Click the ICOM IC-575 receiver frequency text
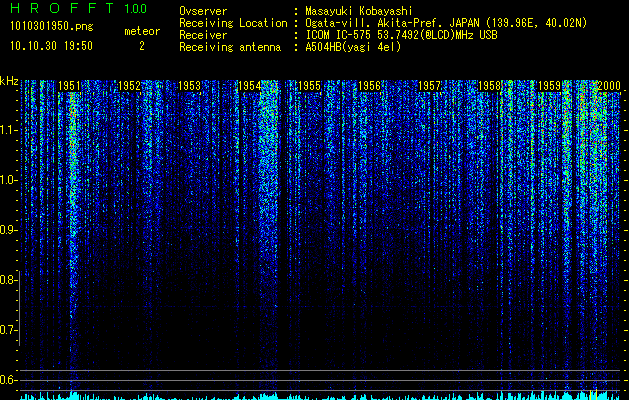 coord(401,35)
